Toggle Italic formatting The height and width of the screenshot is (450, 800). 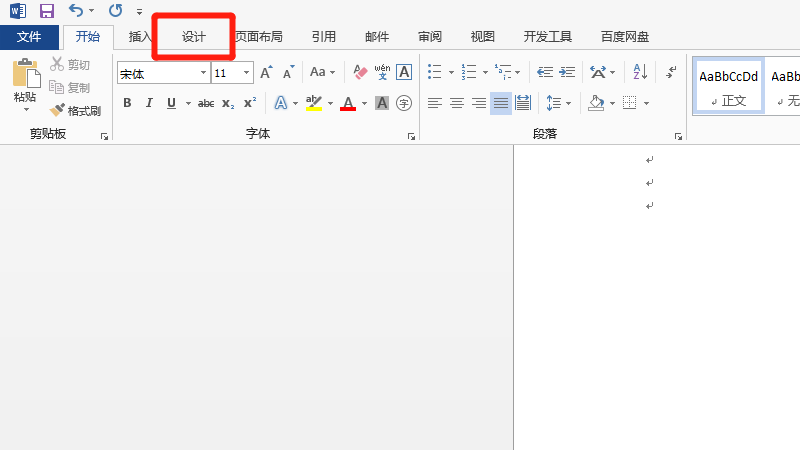coord(149,103)
